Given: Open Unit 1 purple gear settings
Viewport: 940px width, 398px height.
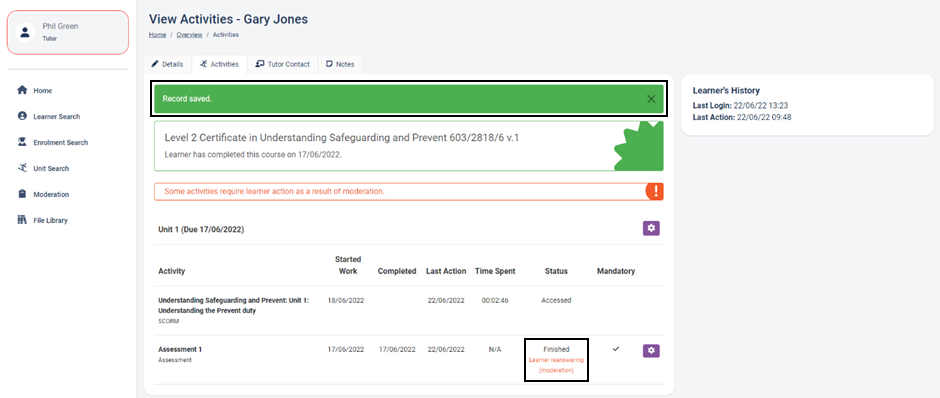Looking at the screenshot, I should click(x=651, y=228).
